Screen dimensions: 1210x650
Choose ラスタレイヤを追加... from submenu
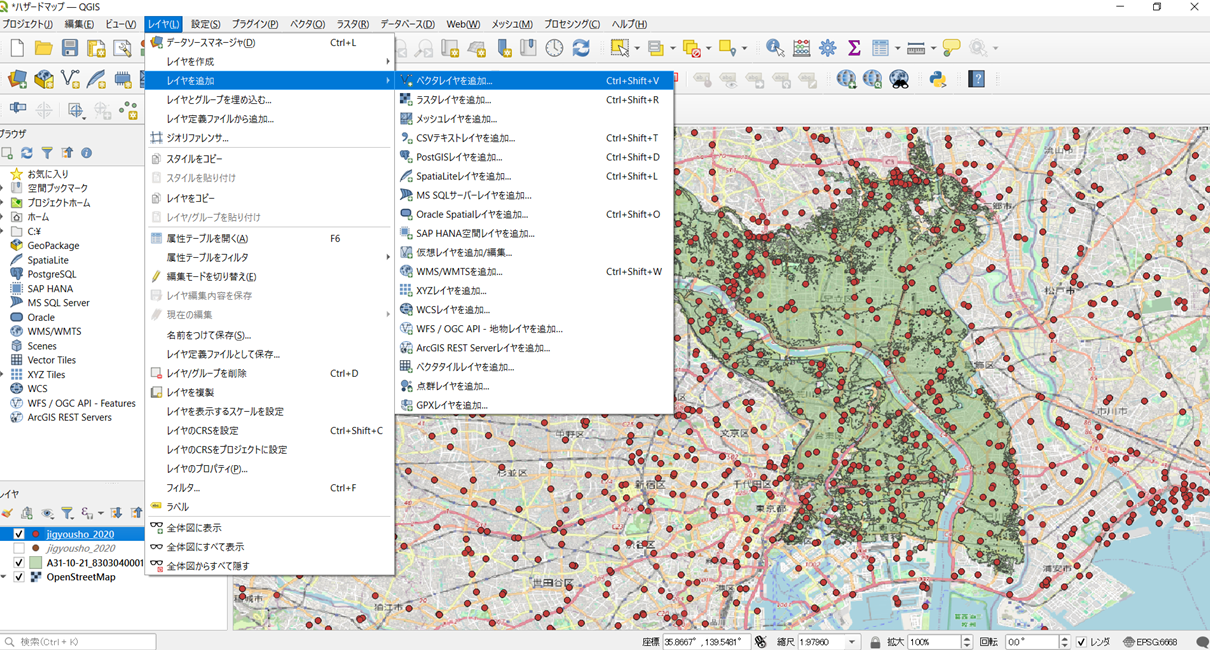[534, 100]
